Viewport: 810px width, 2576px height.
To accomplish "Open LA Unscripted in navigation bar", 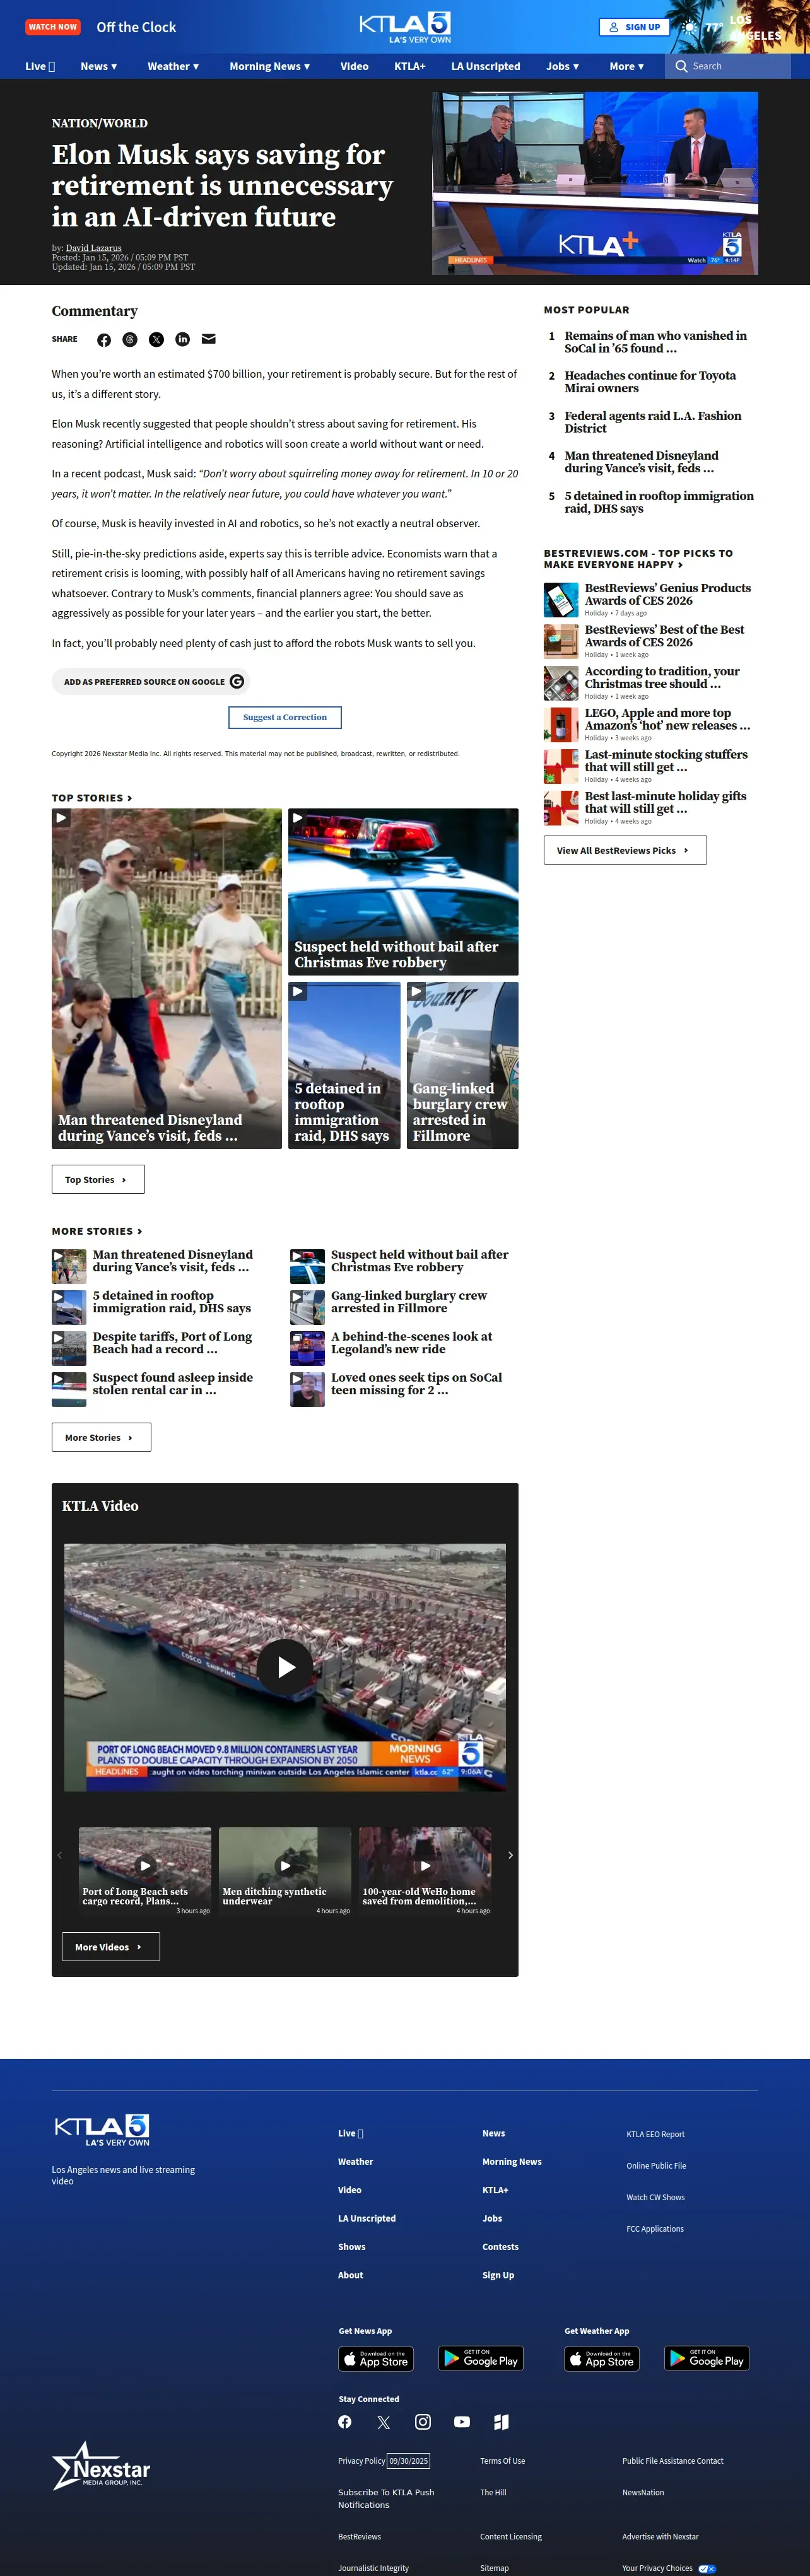I will coord(486,66).
